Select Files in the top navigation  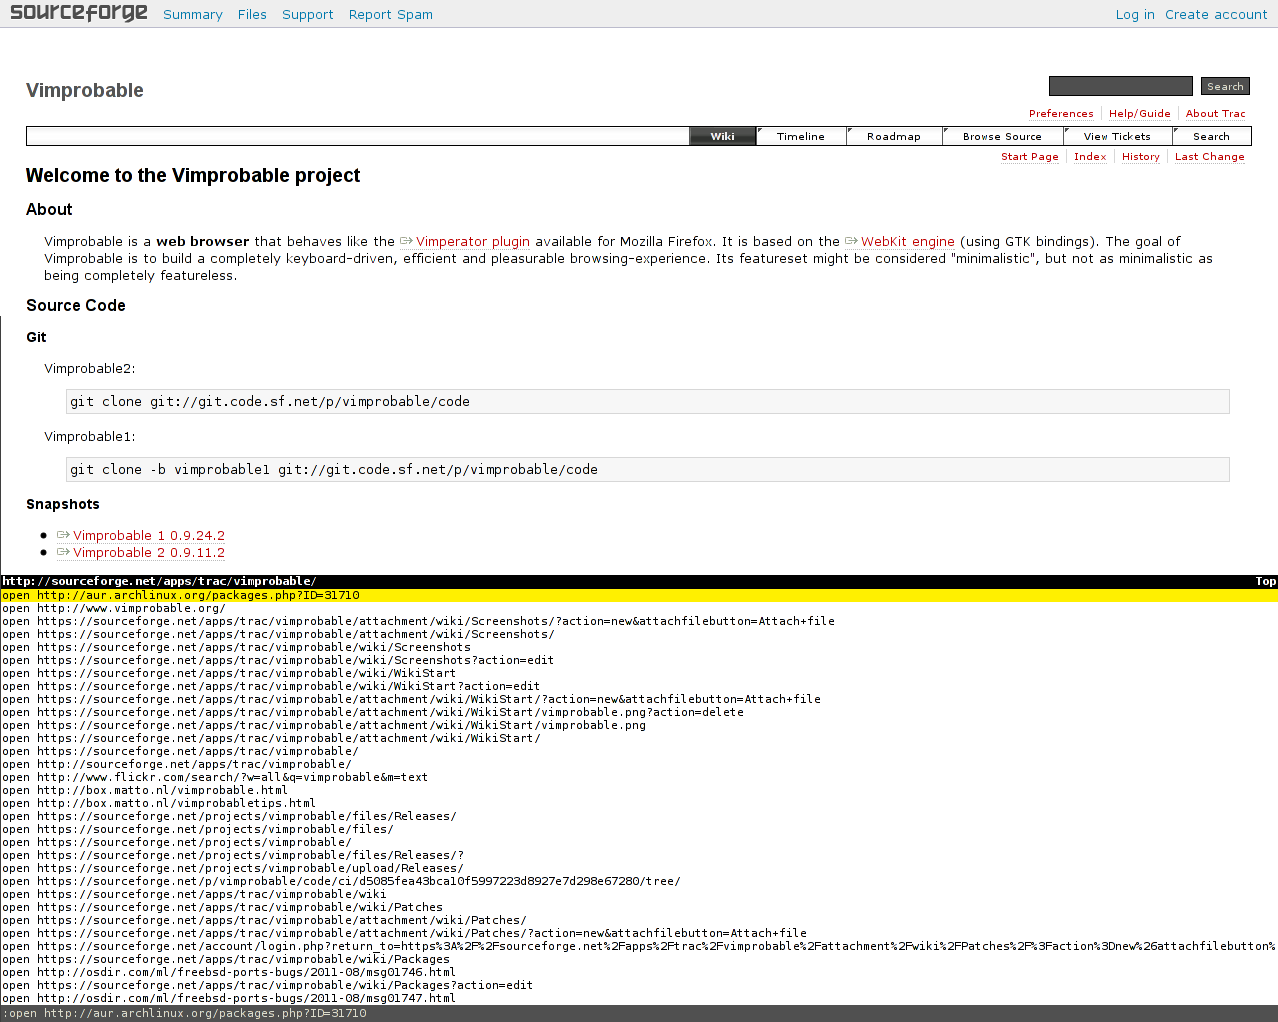click(252, 14)
